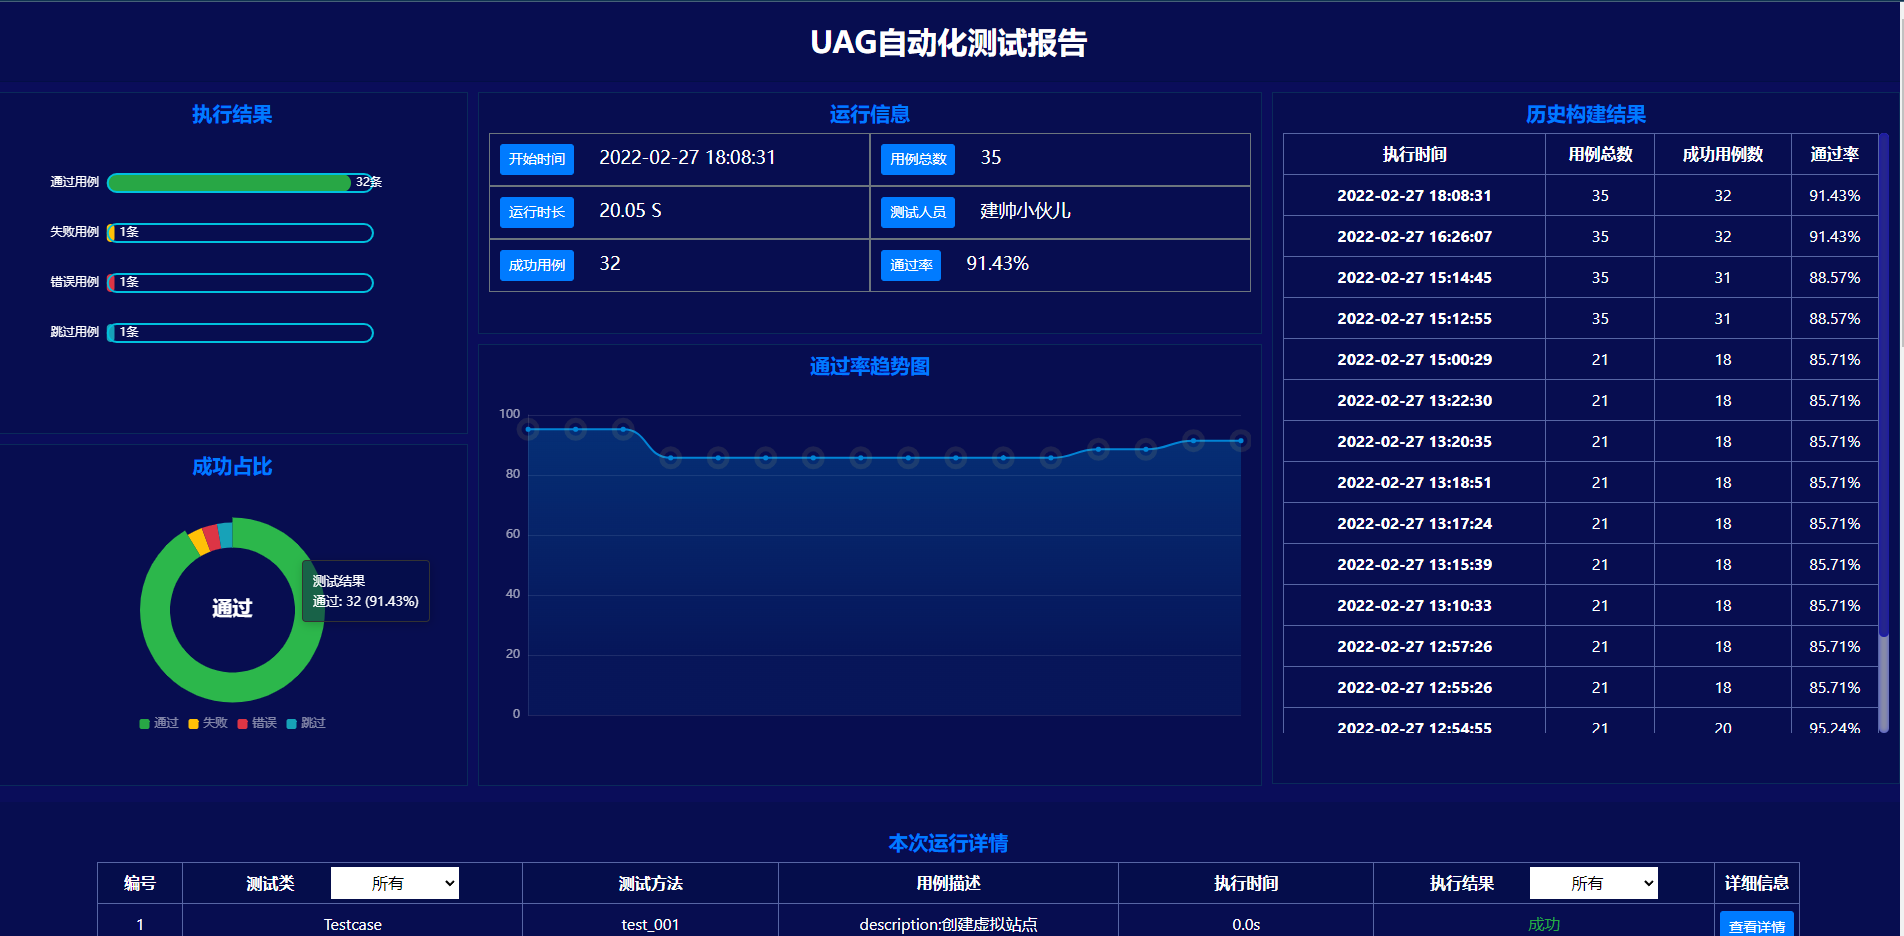Click the 执行时间 column header in history table

(1414, 155)
